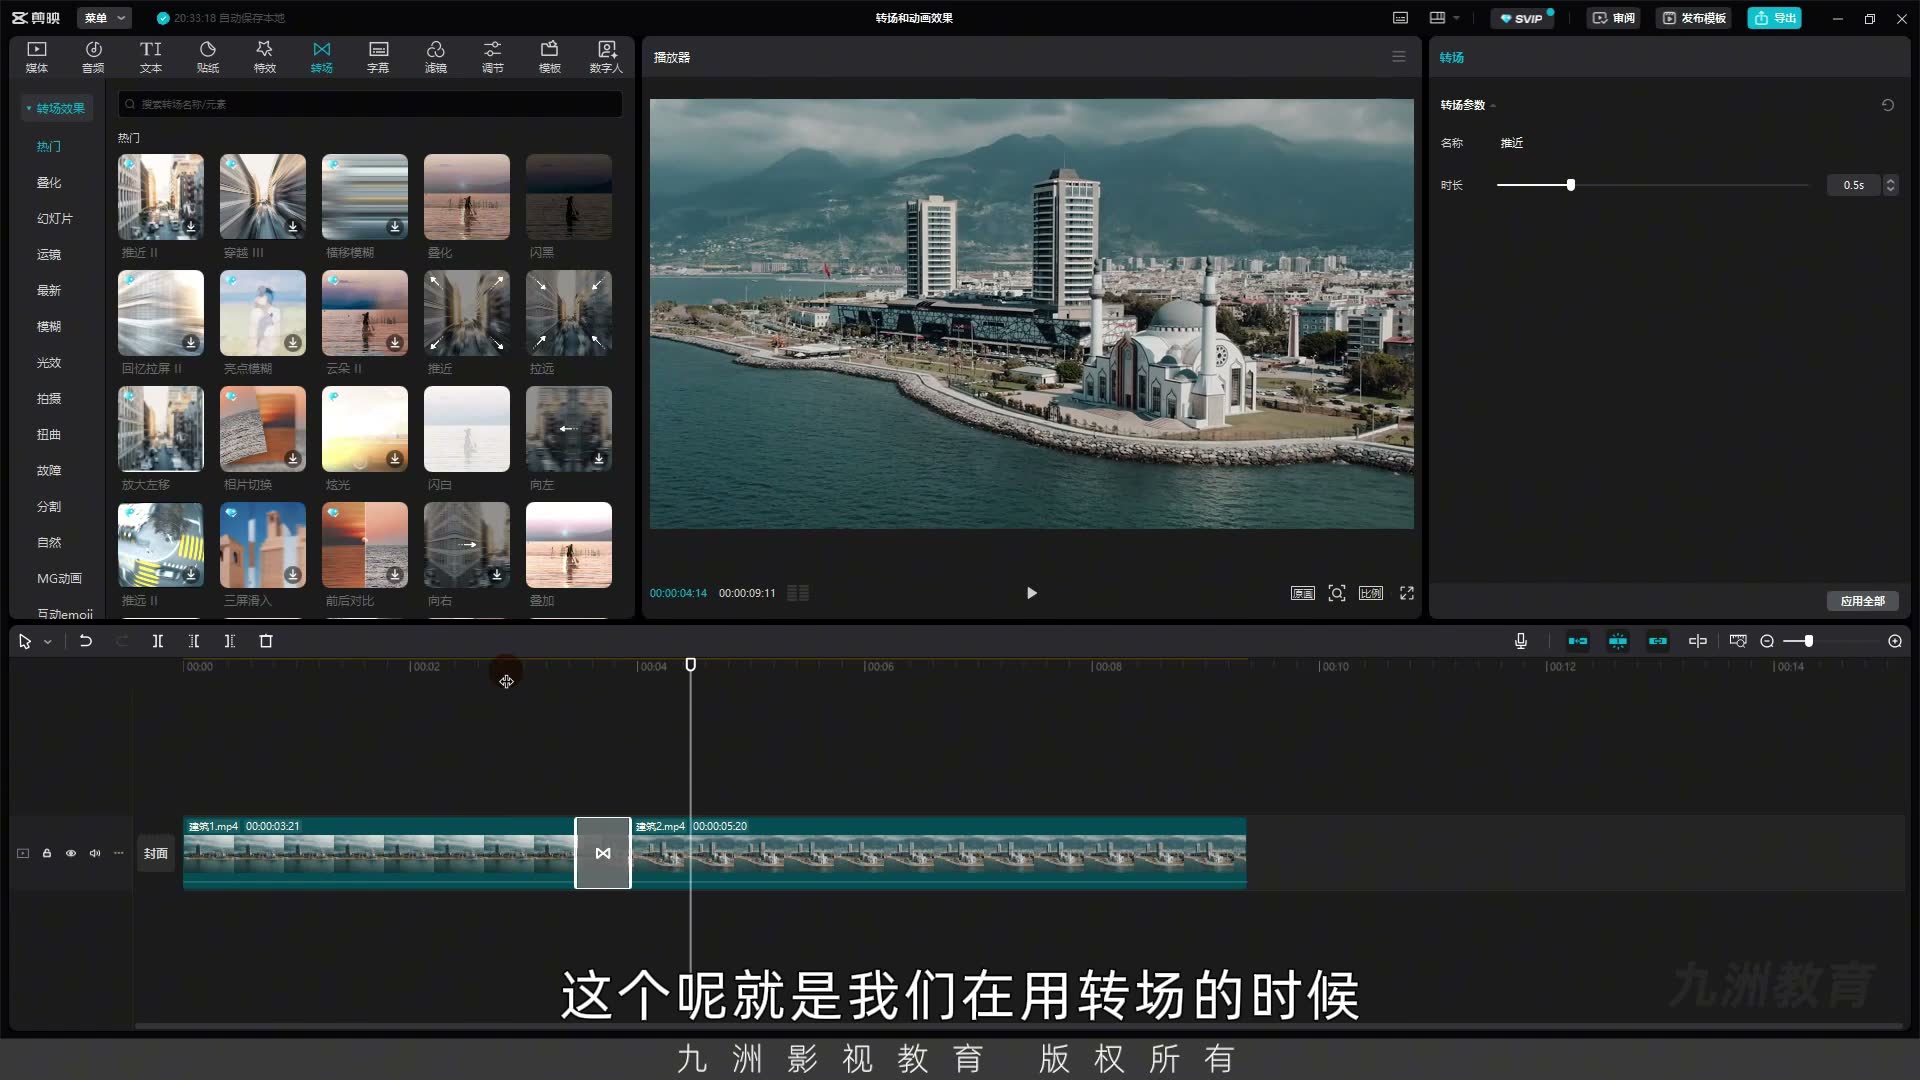Enter fullscreen preview mode
1920x1080 pixels.
click(1407, 593)
